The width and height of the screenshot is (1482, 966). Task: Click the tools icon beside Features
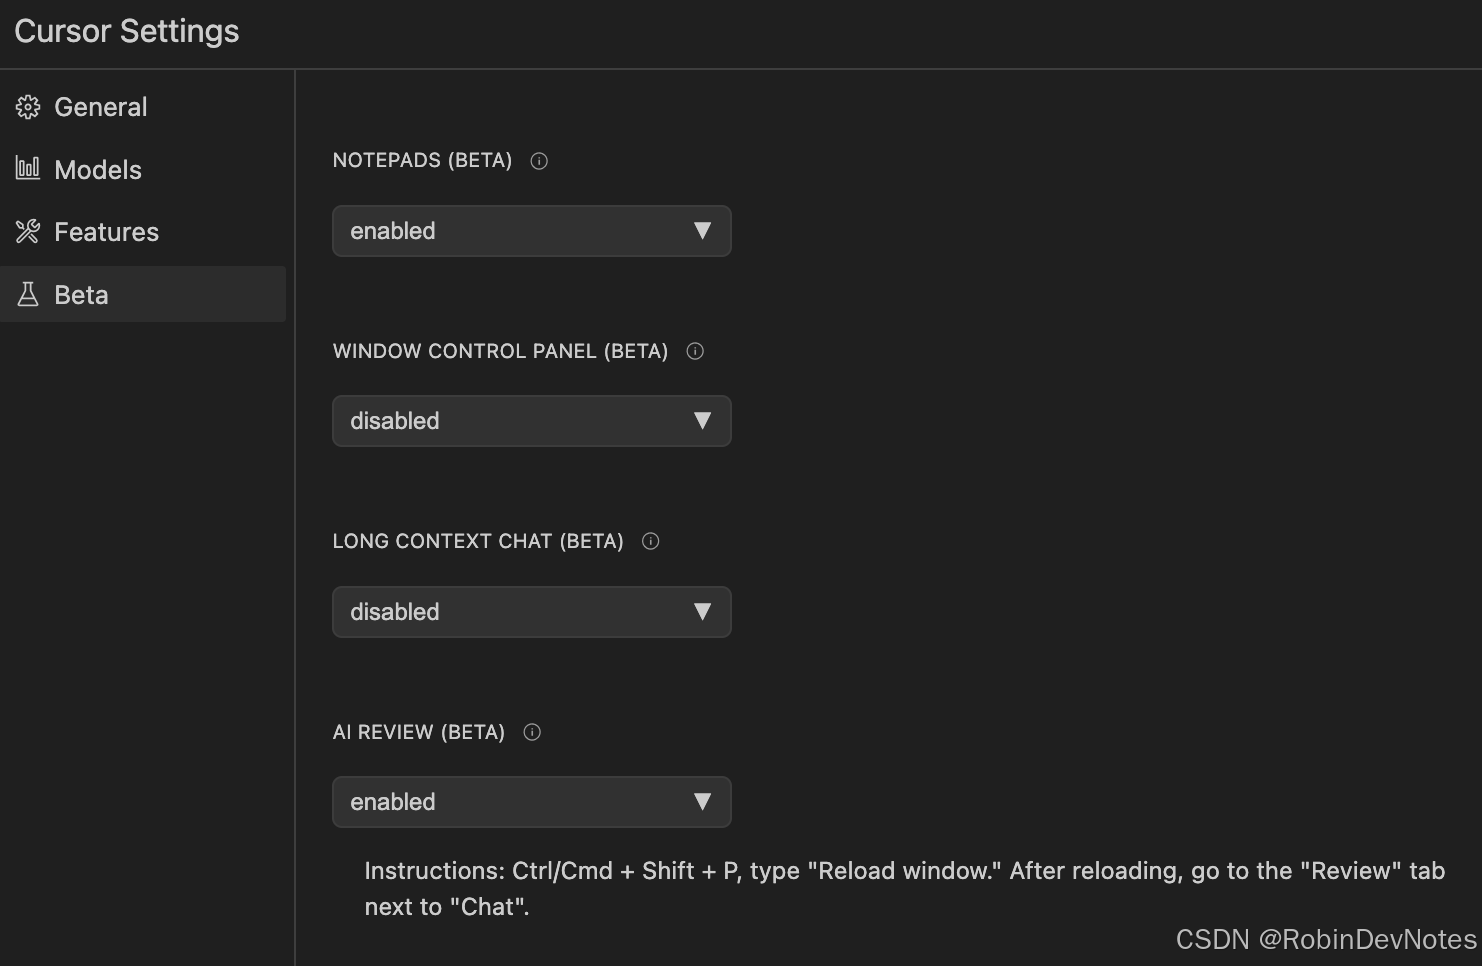[x=28, y=232]
